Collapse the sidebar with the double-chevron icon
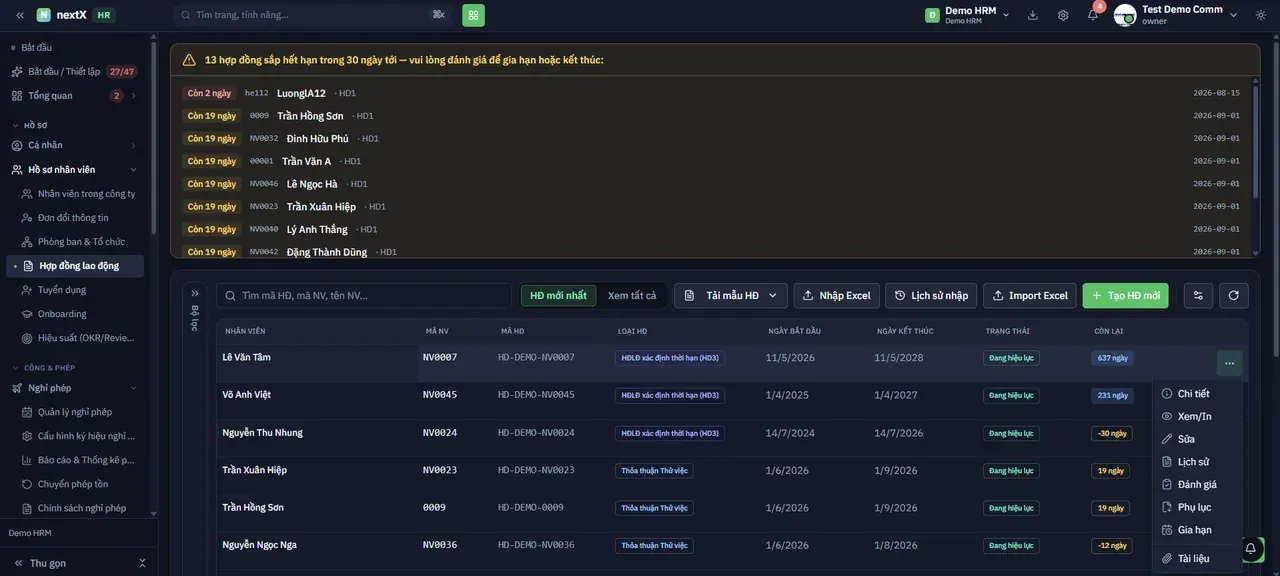The width and height of the screenshot is (1280, 576). click(x=20, y=15)
